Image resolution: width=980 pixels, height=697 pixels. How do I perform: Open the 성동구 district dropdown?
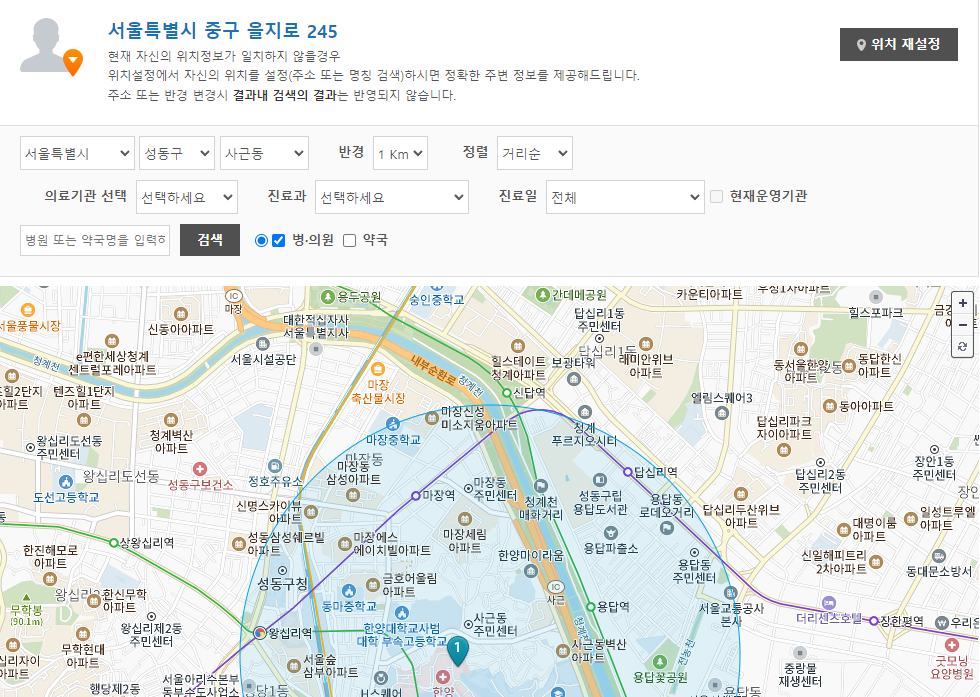tap(174, 152)
